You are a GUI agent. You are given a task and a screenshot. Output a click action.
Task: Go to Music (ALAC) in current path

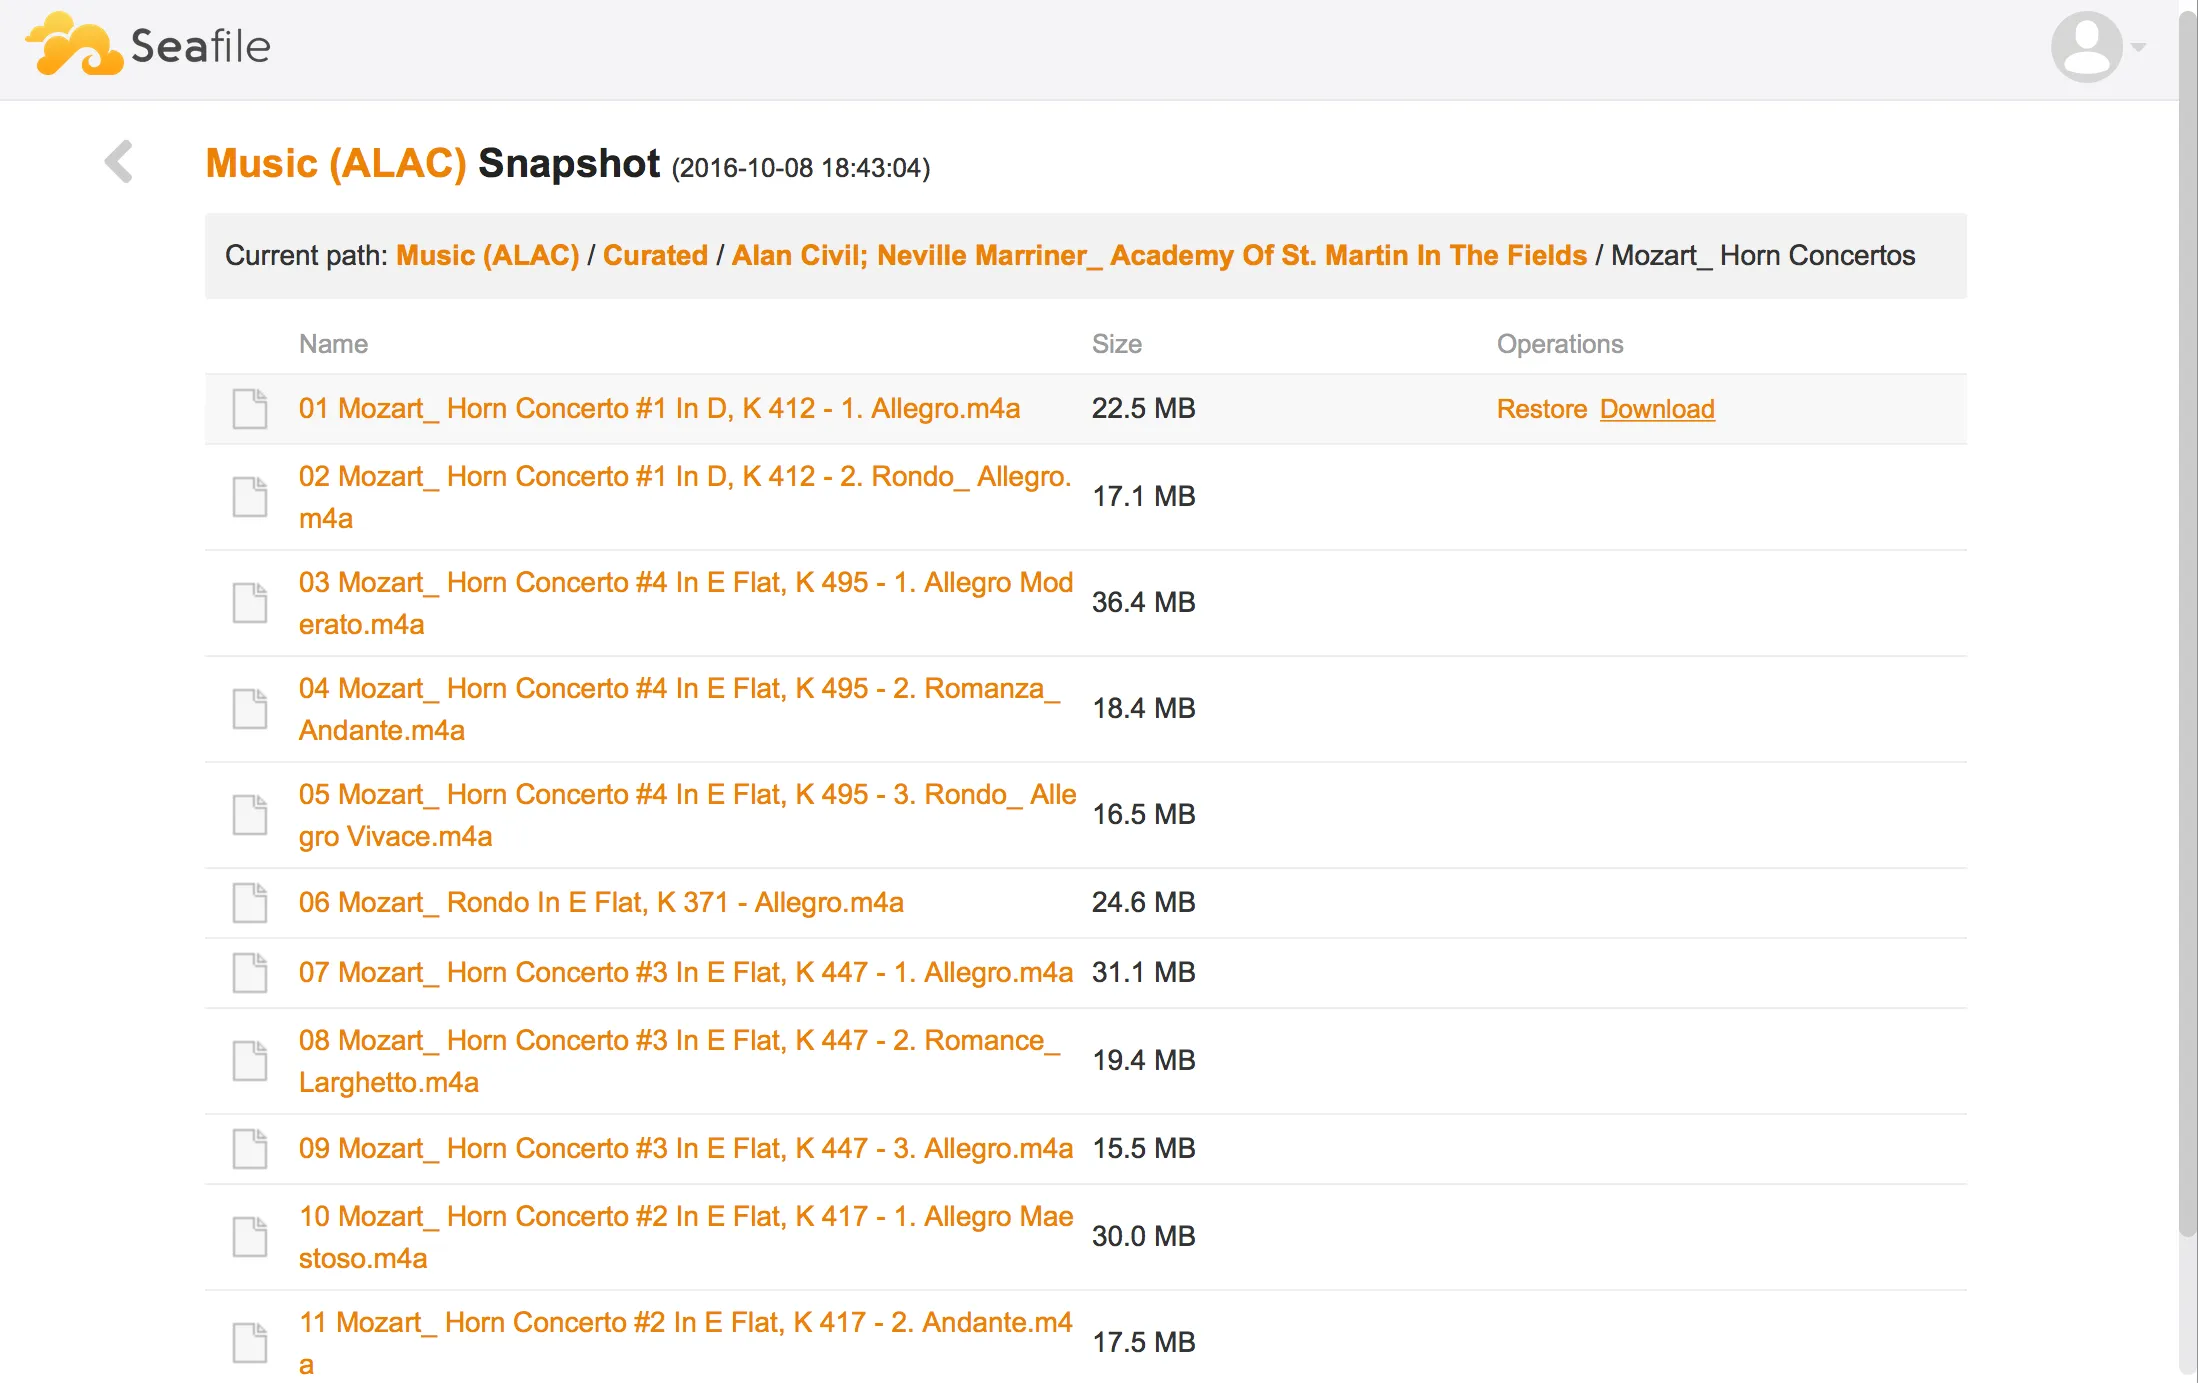click(487, 255)
